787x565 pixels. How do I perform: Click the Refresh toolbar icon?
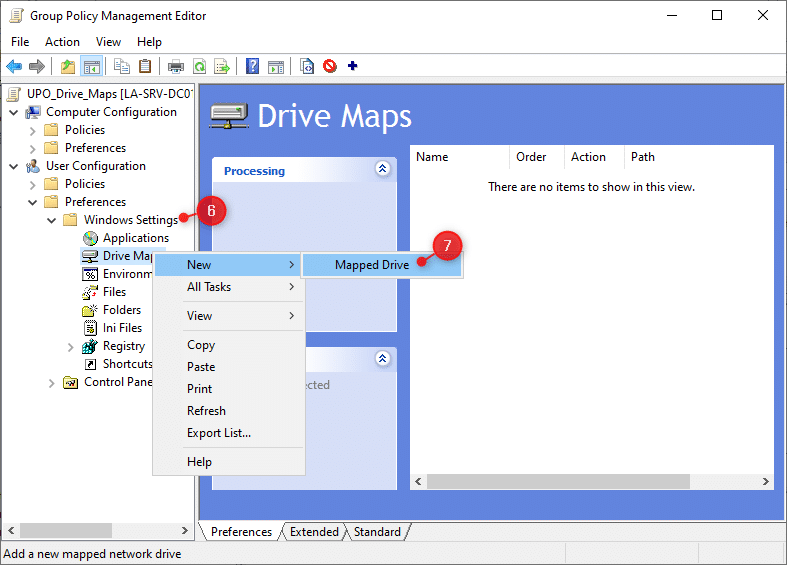[x=199, y=66]
